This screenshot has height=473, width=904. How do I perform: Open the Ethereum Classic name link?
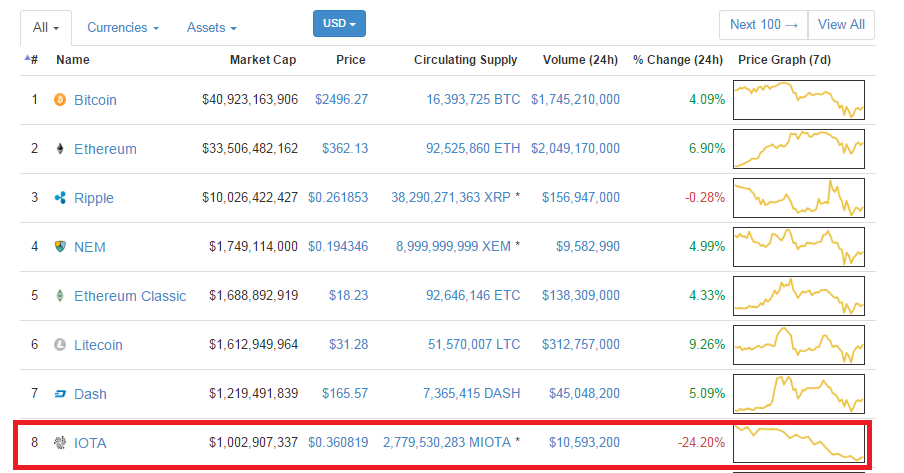pyautogui.click(x=130, y=296)
